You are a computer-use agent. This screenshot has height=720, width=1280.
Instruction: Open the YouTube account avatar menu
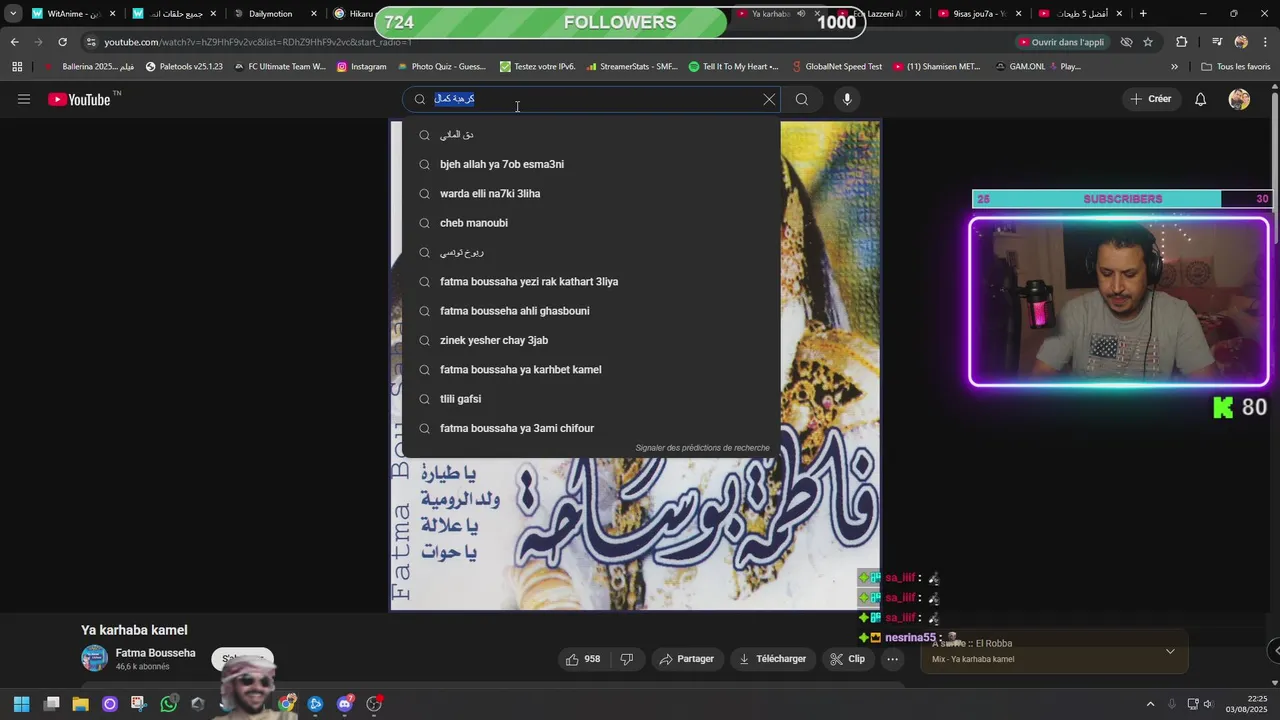pyautogui.click(x=1239, y=99)
